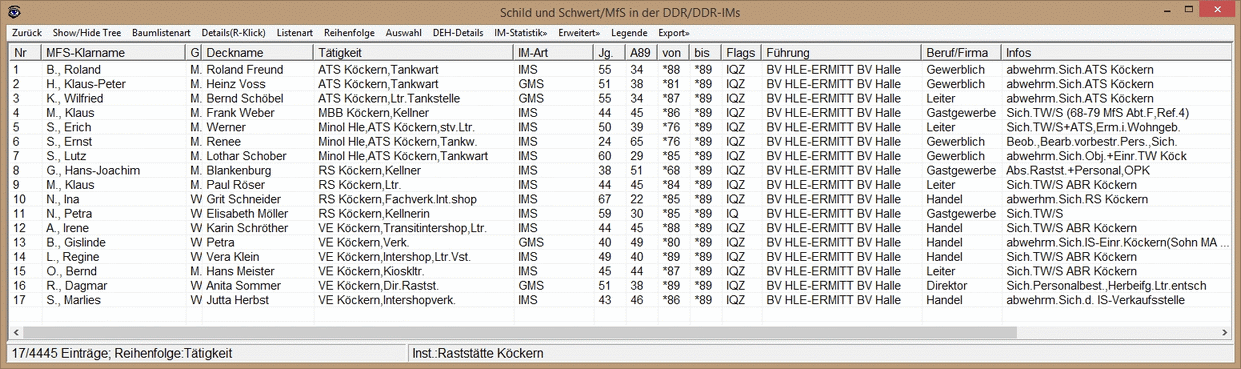Select row H., Klaus-Peter

click(x=620, y=84)
